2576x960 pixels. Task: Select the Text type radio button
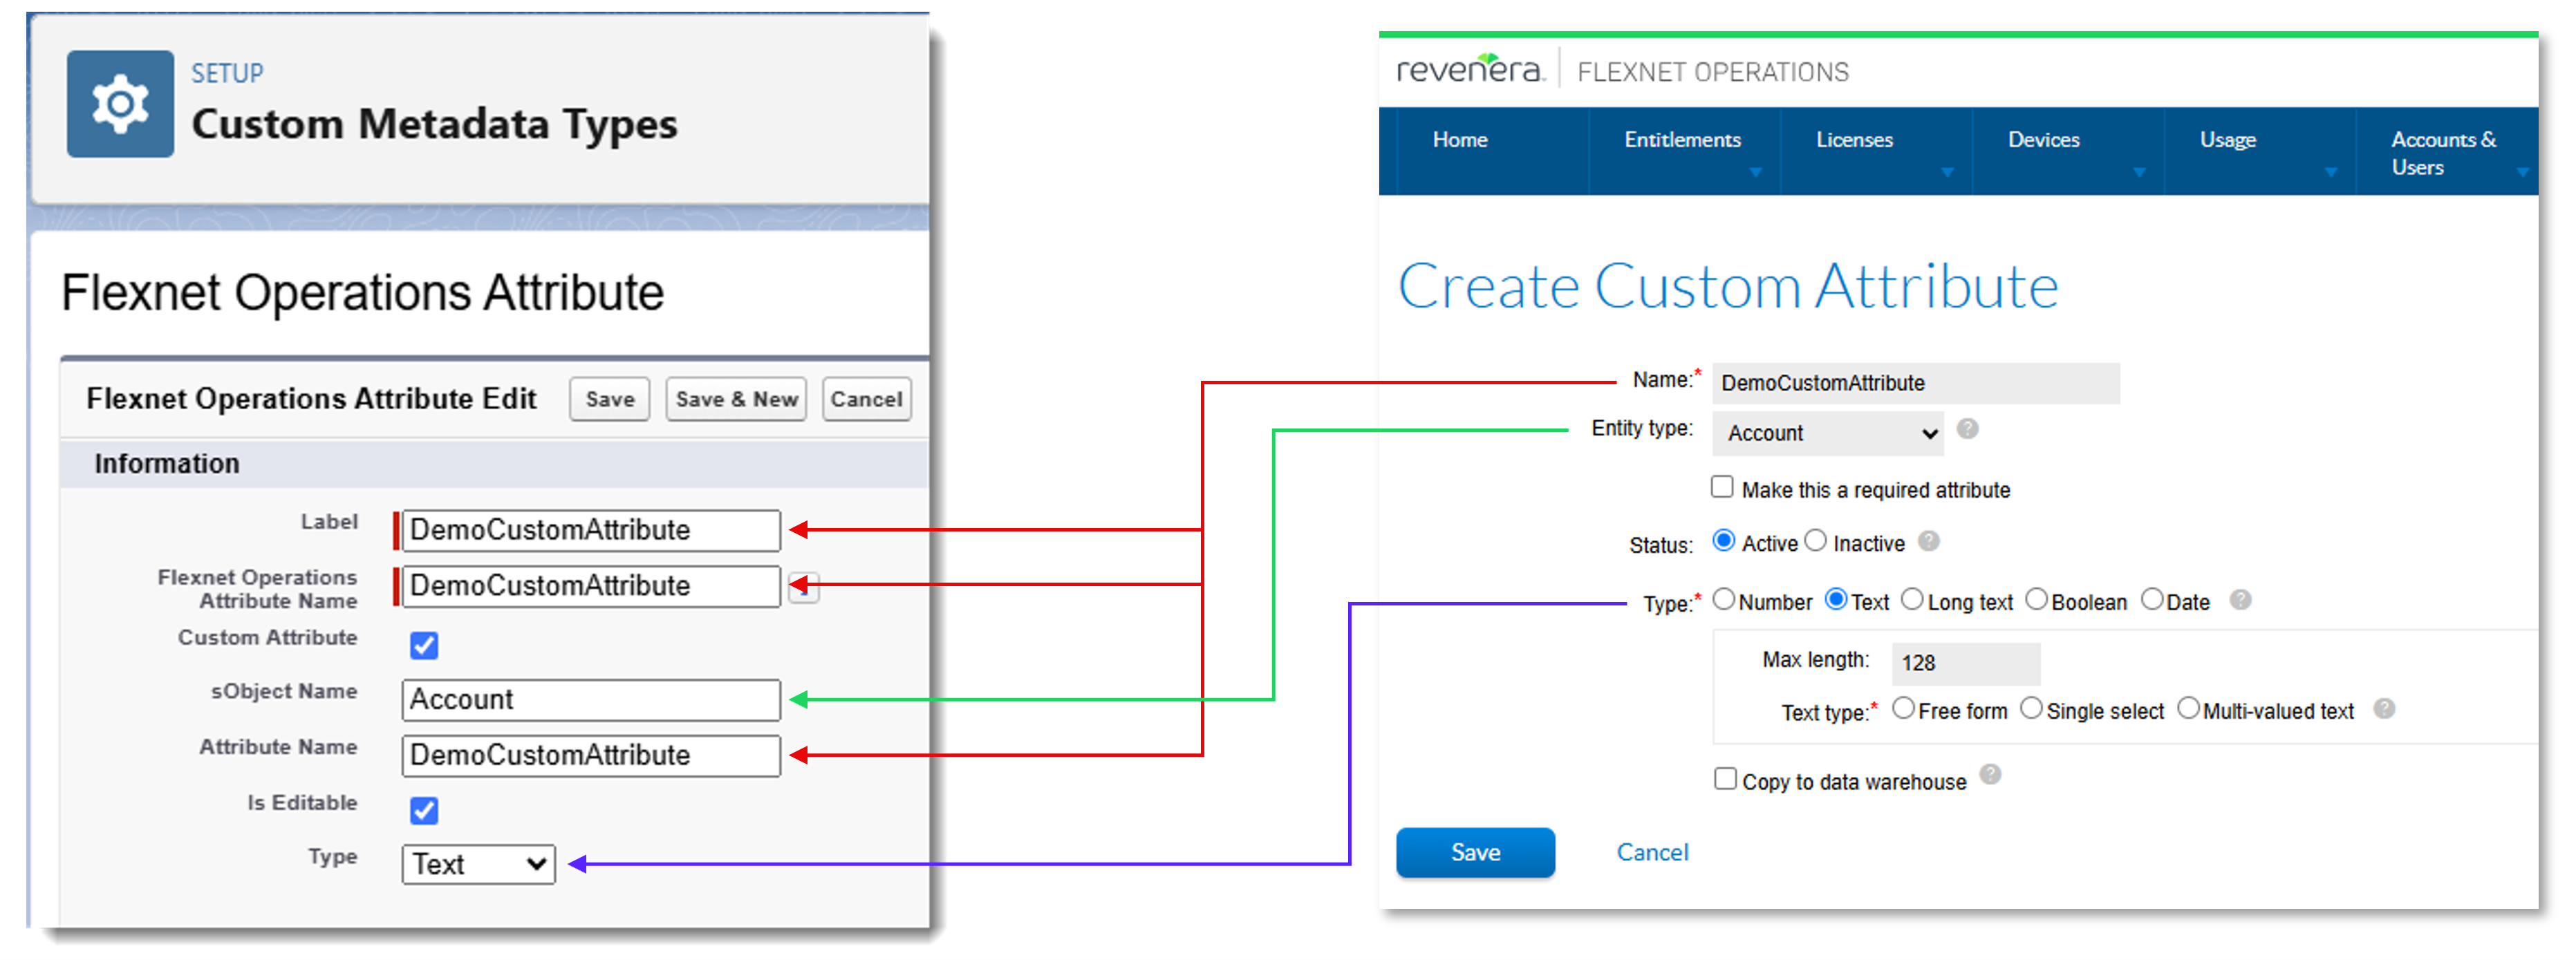click(1836, 599)
